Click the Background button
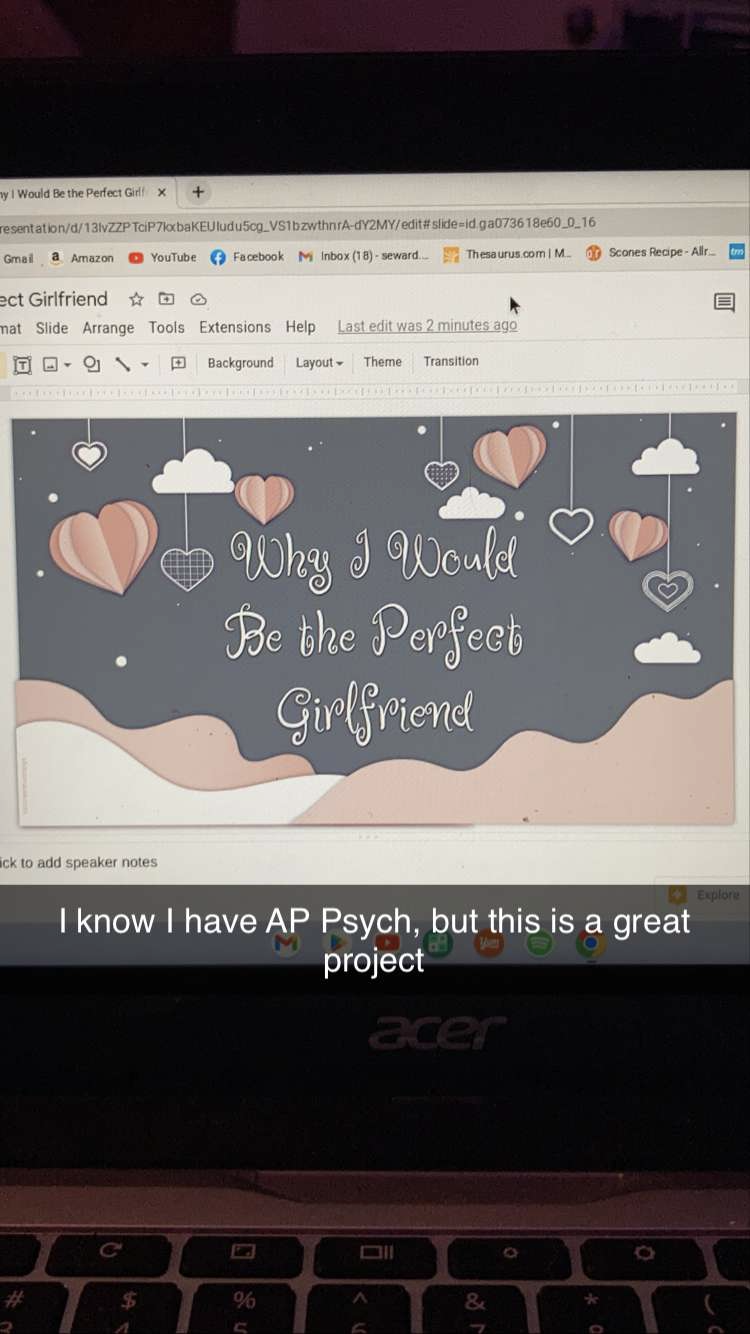The height and width of the screenshot is (1334, 750). coord(240,363)
